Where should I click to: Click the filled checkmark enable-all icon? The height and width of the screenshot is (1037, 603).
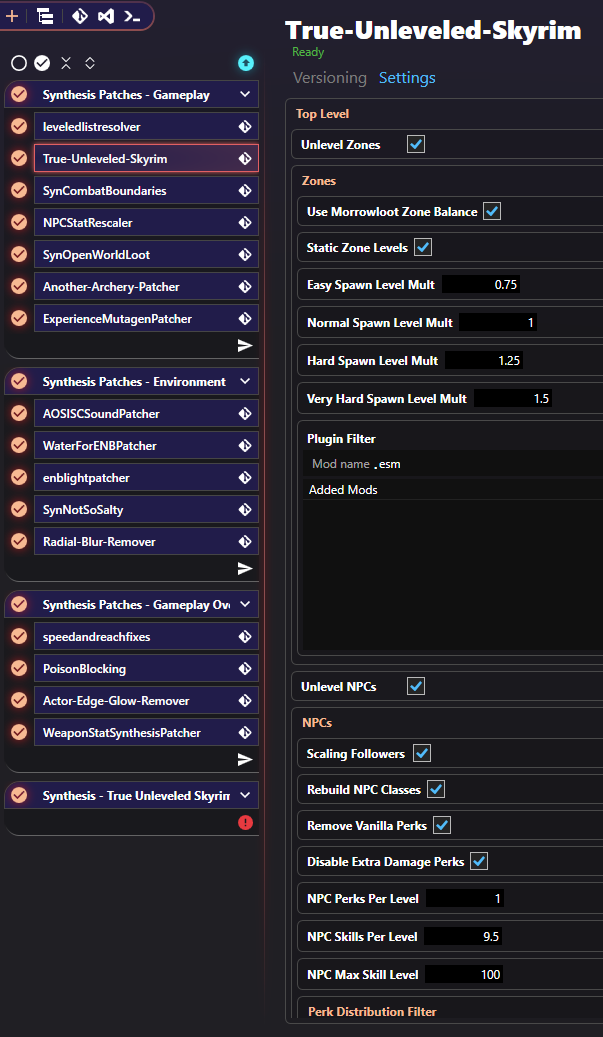[x=42, y=63]
